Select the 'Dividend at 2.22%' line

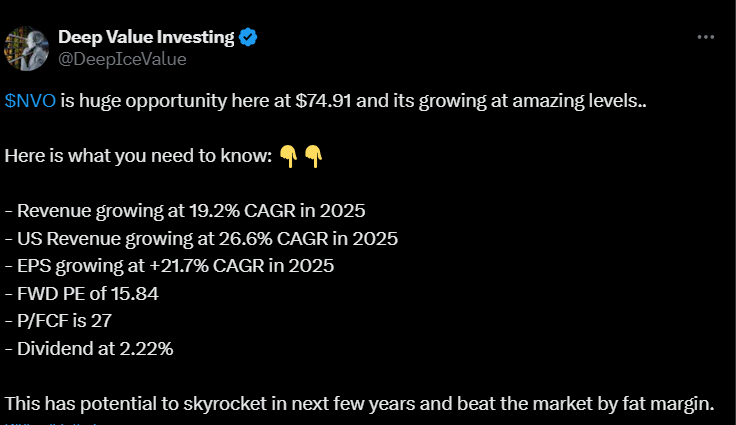(x=89, y=349)
